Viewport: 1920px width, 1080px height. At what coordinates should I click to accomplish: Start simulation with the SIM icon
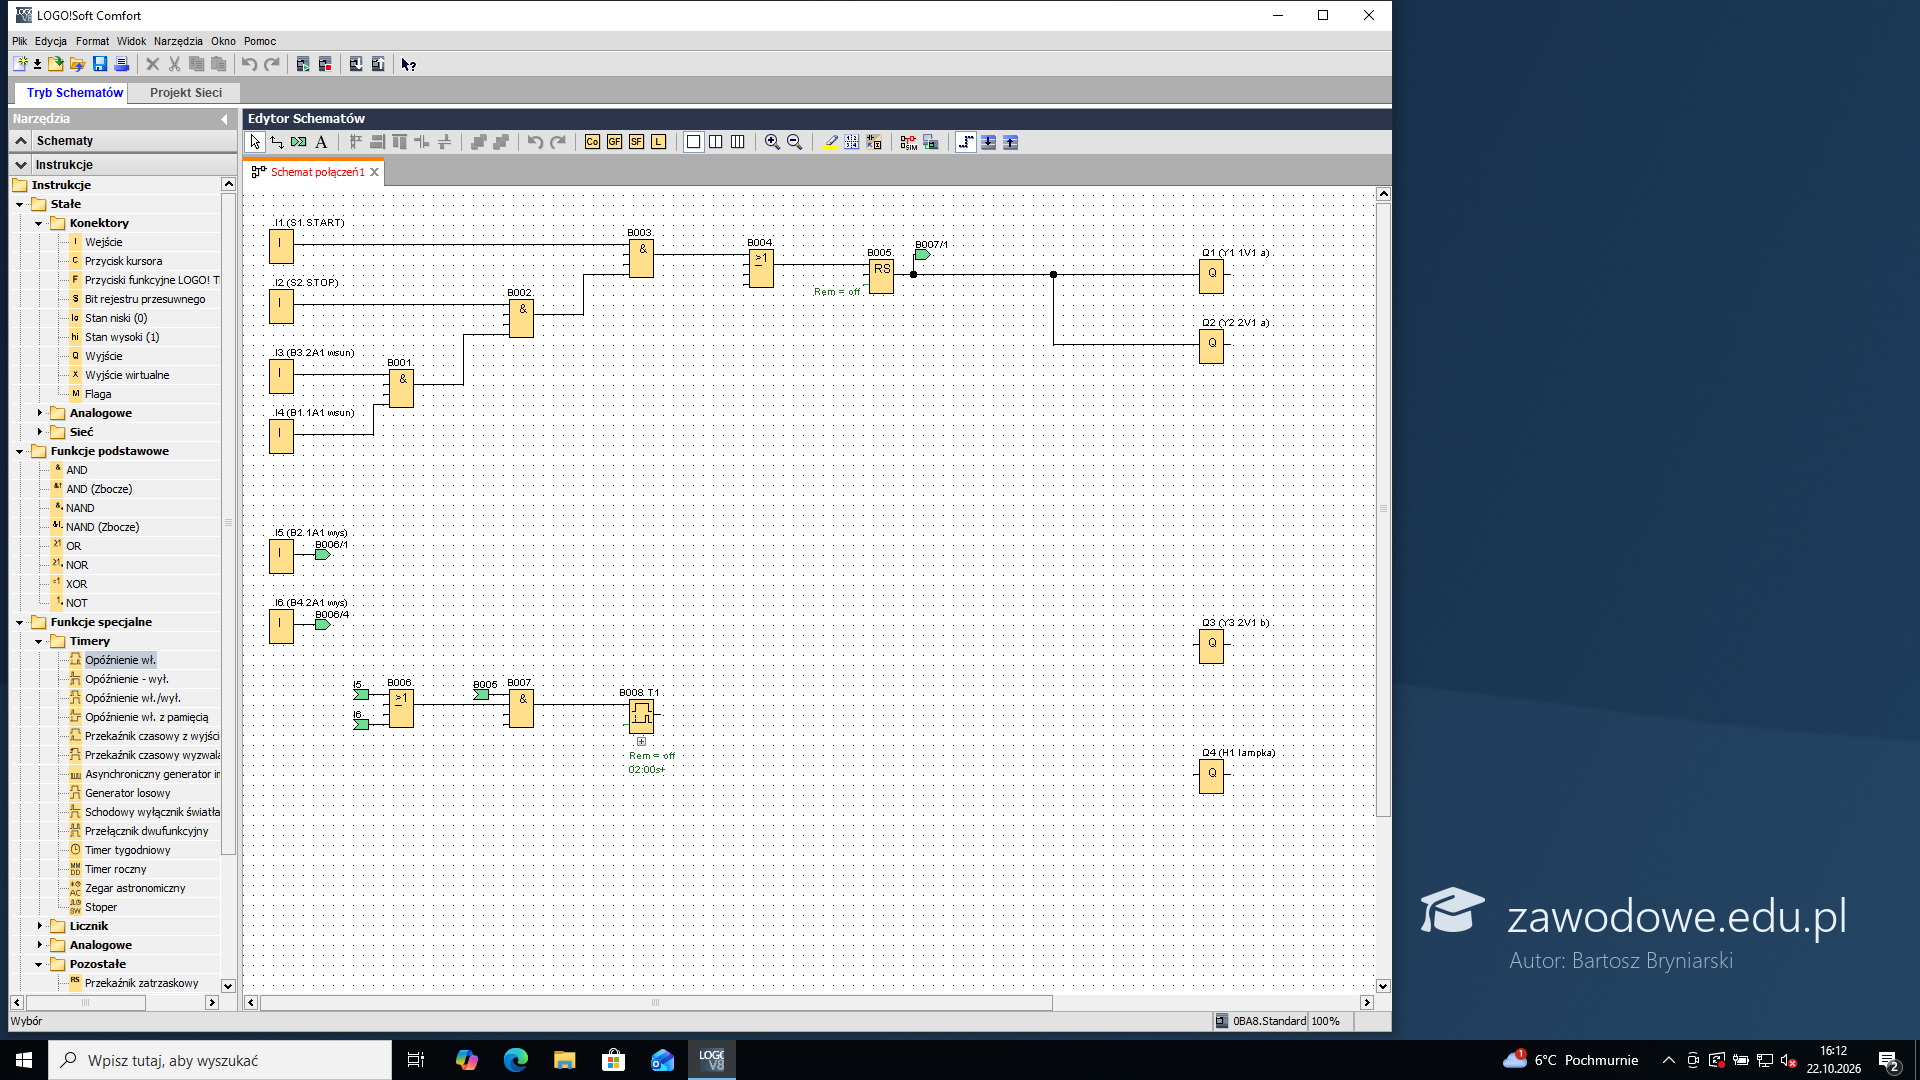pyautogui.click(x=908, y=142)
